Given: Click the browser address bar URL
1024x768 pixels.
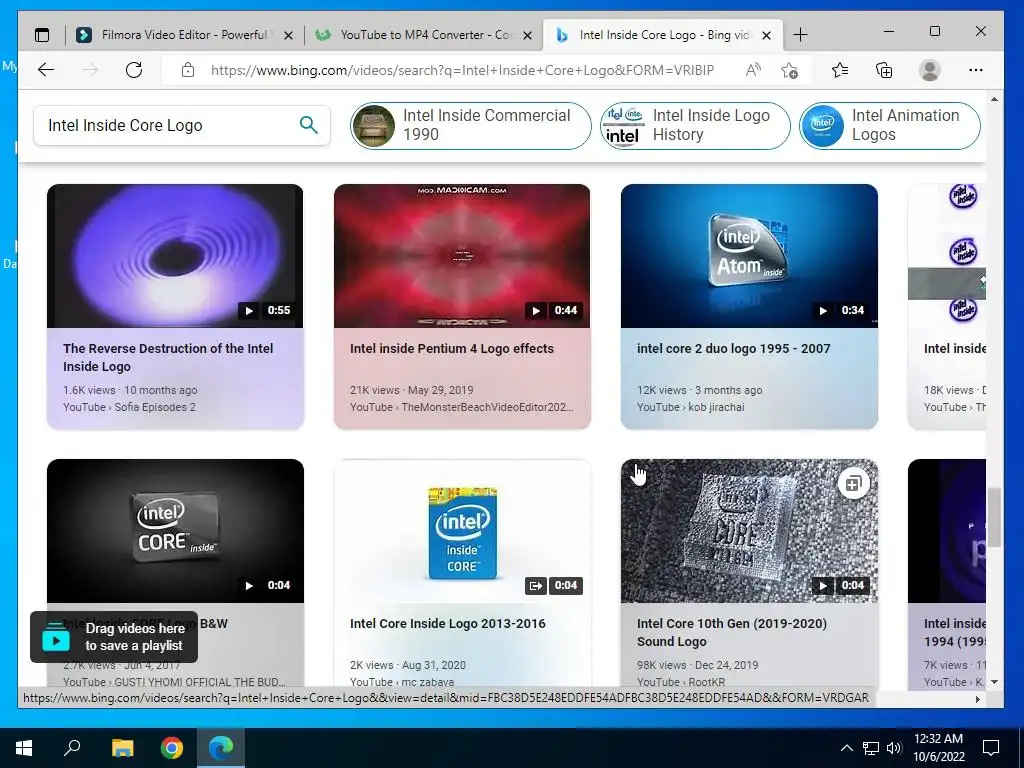Looking at the screenshot, I should pos(462,70).
